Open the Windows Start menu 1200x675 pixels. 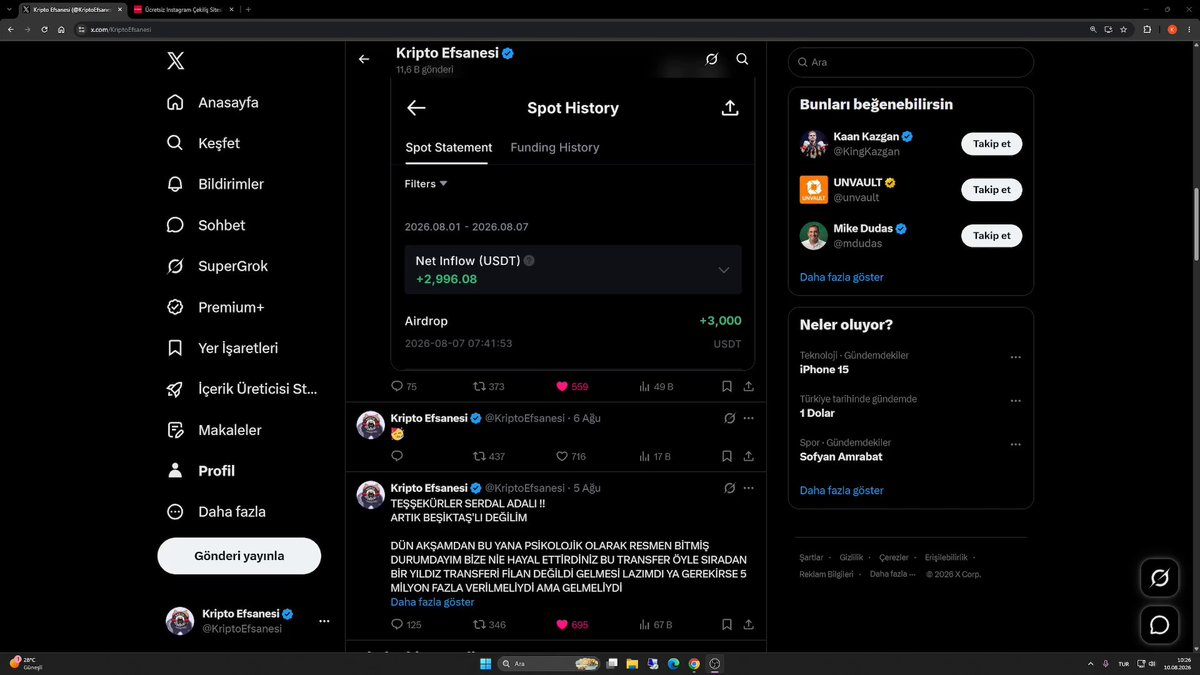pos(485,664)
